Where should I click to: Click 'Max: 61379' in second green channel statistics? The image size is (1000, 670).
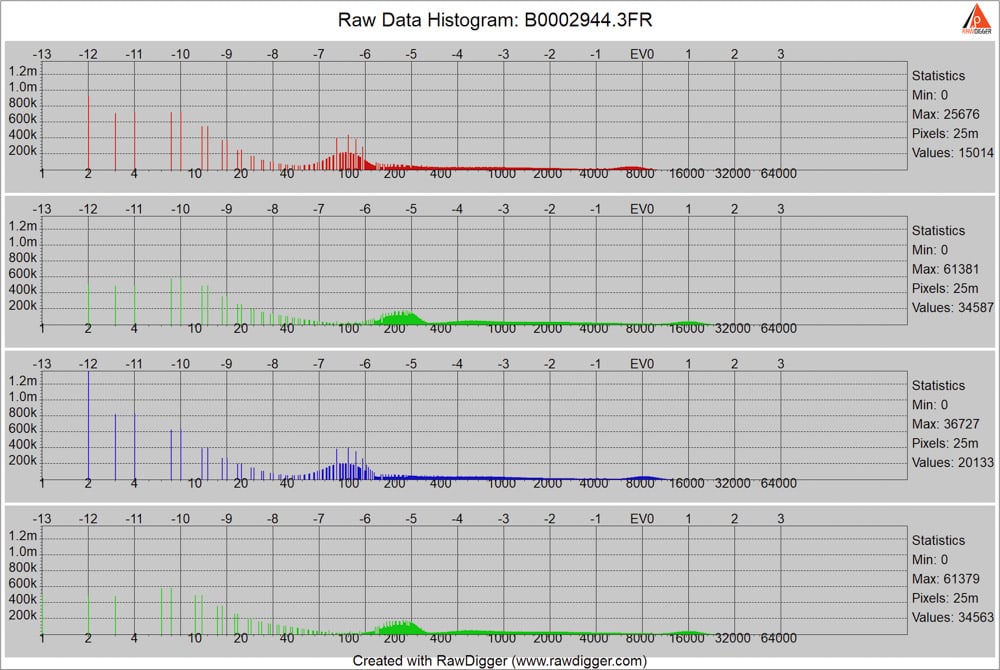click(x=945, y=579)
